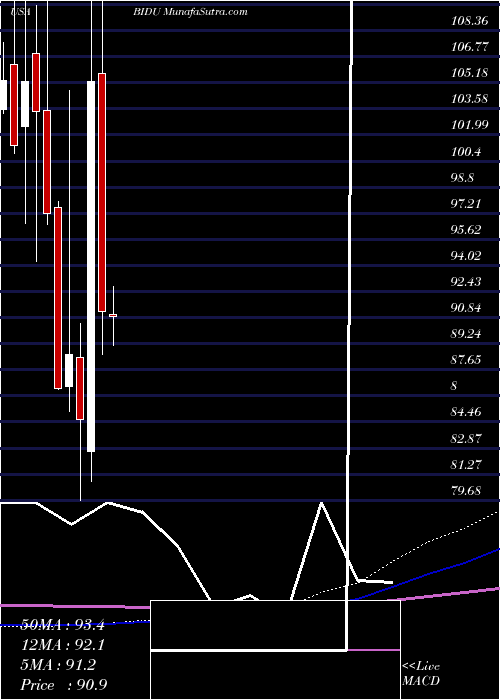The height and width of the screenshot is (700, 500).
Task: Click the USA market label
Action: [x=21, y=12]
